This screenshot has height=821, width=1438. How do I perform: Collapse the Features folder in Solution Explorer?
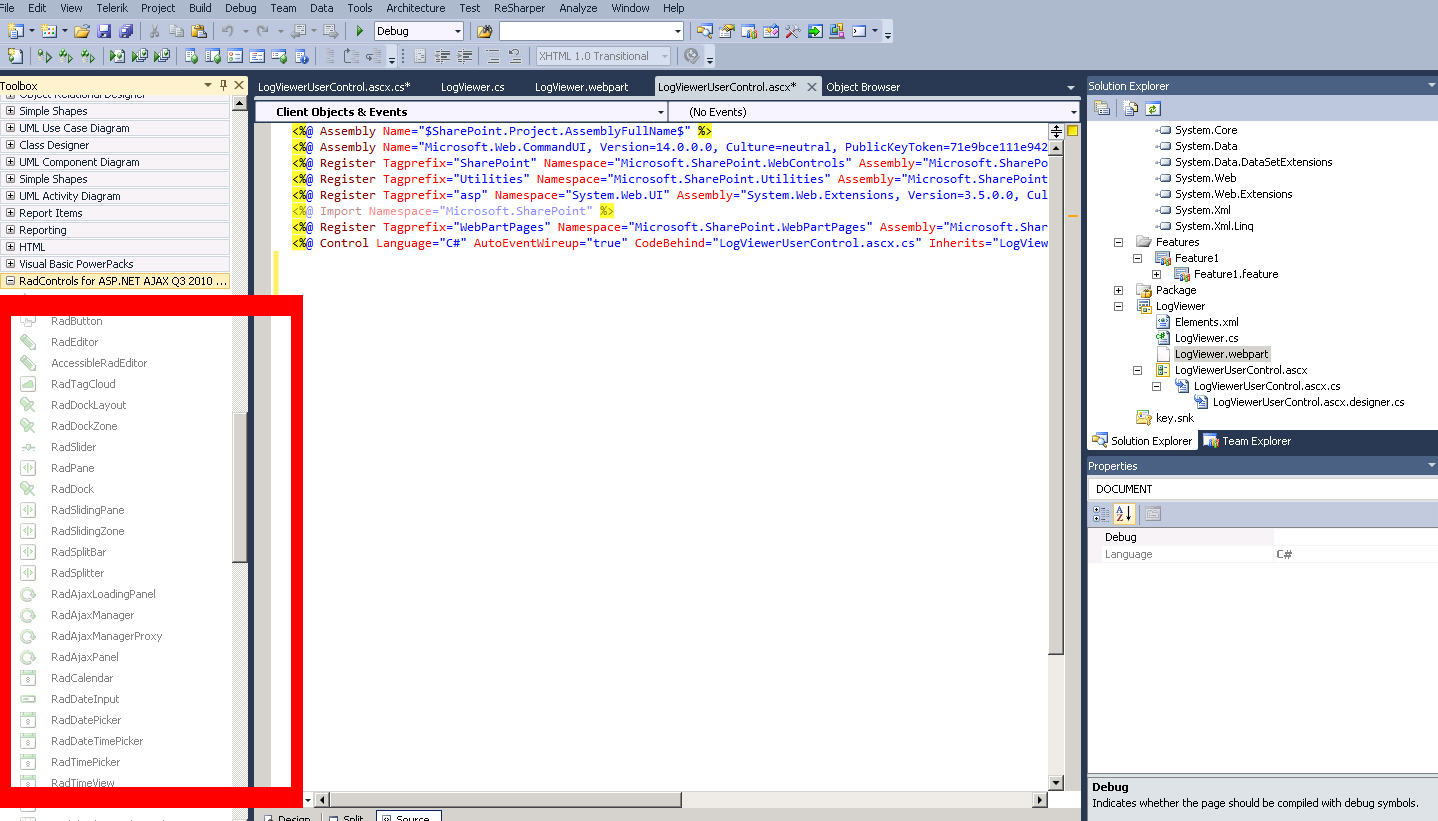(x=1119, y=242)
